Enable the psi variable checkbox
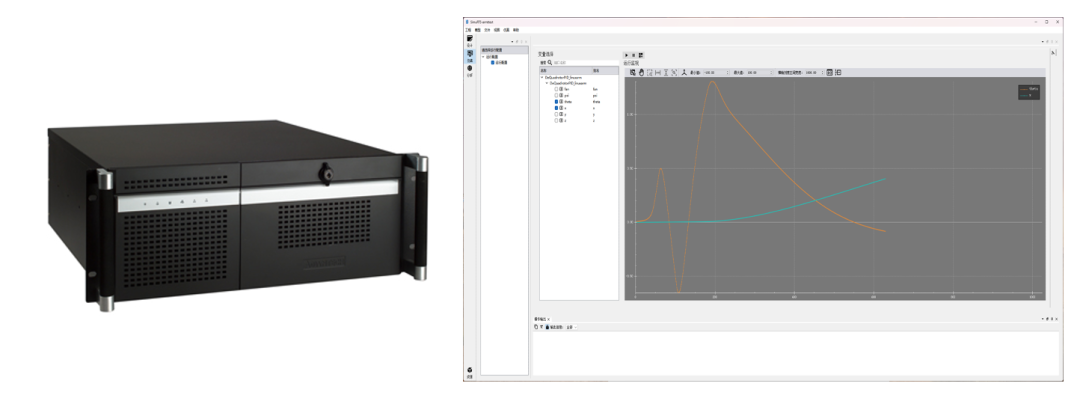 (x=557, y=95)
